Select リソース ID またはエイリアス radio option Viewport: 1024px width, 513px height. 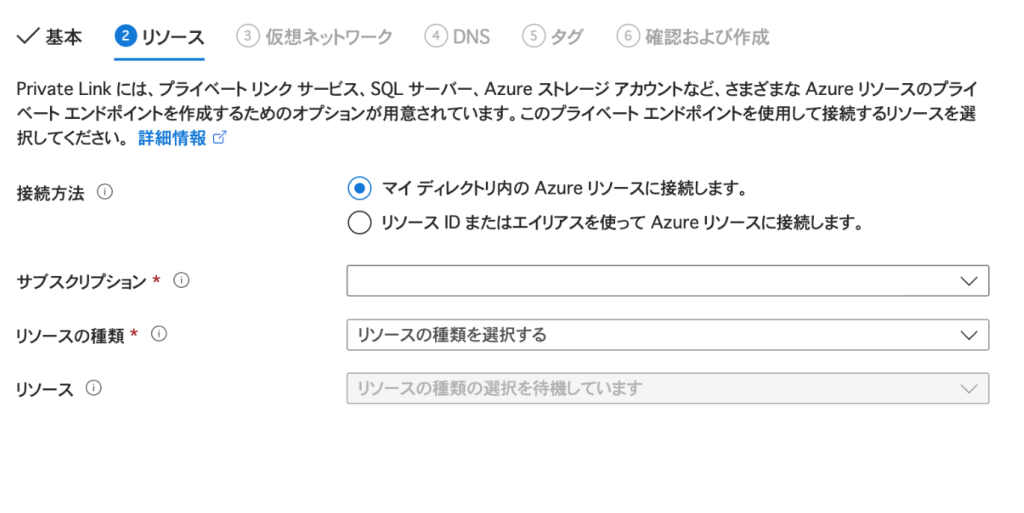click(359, 223)
